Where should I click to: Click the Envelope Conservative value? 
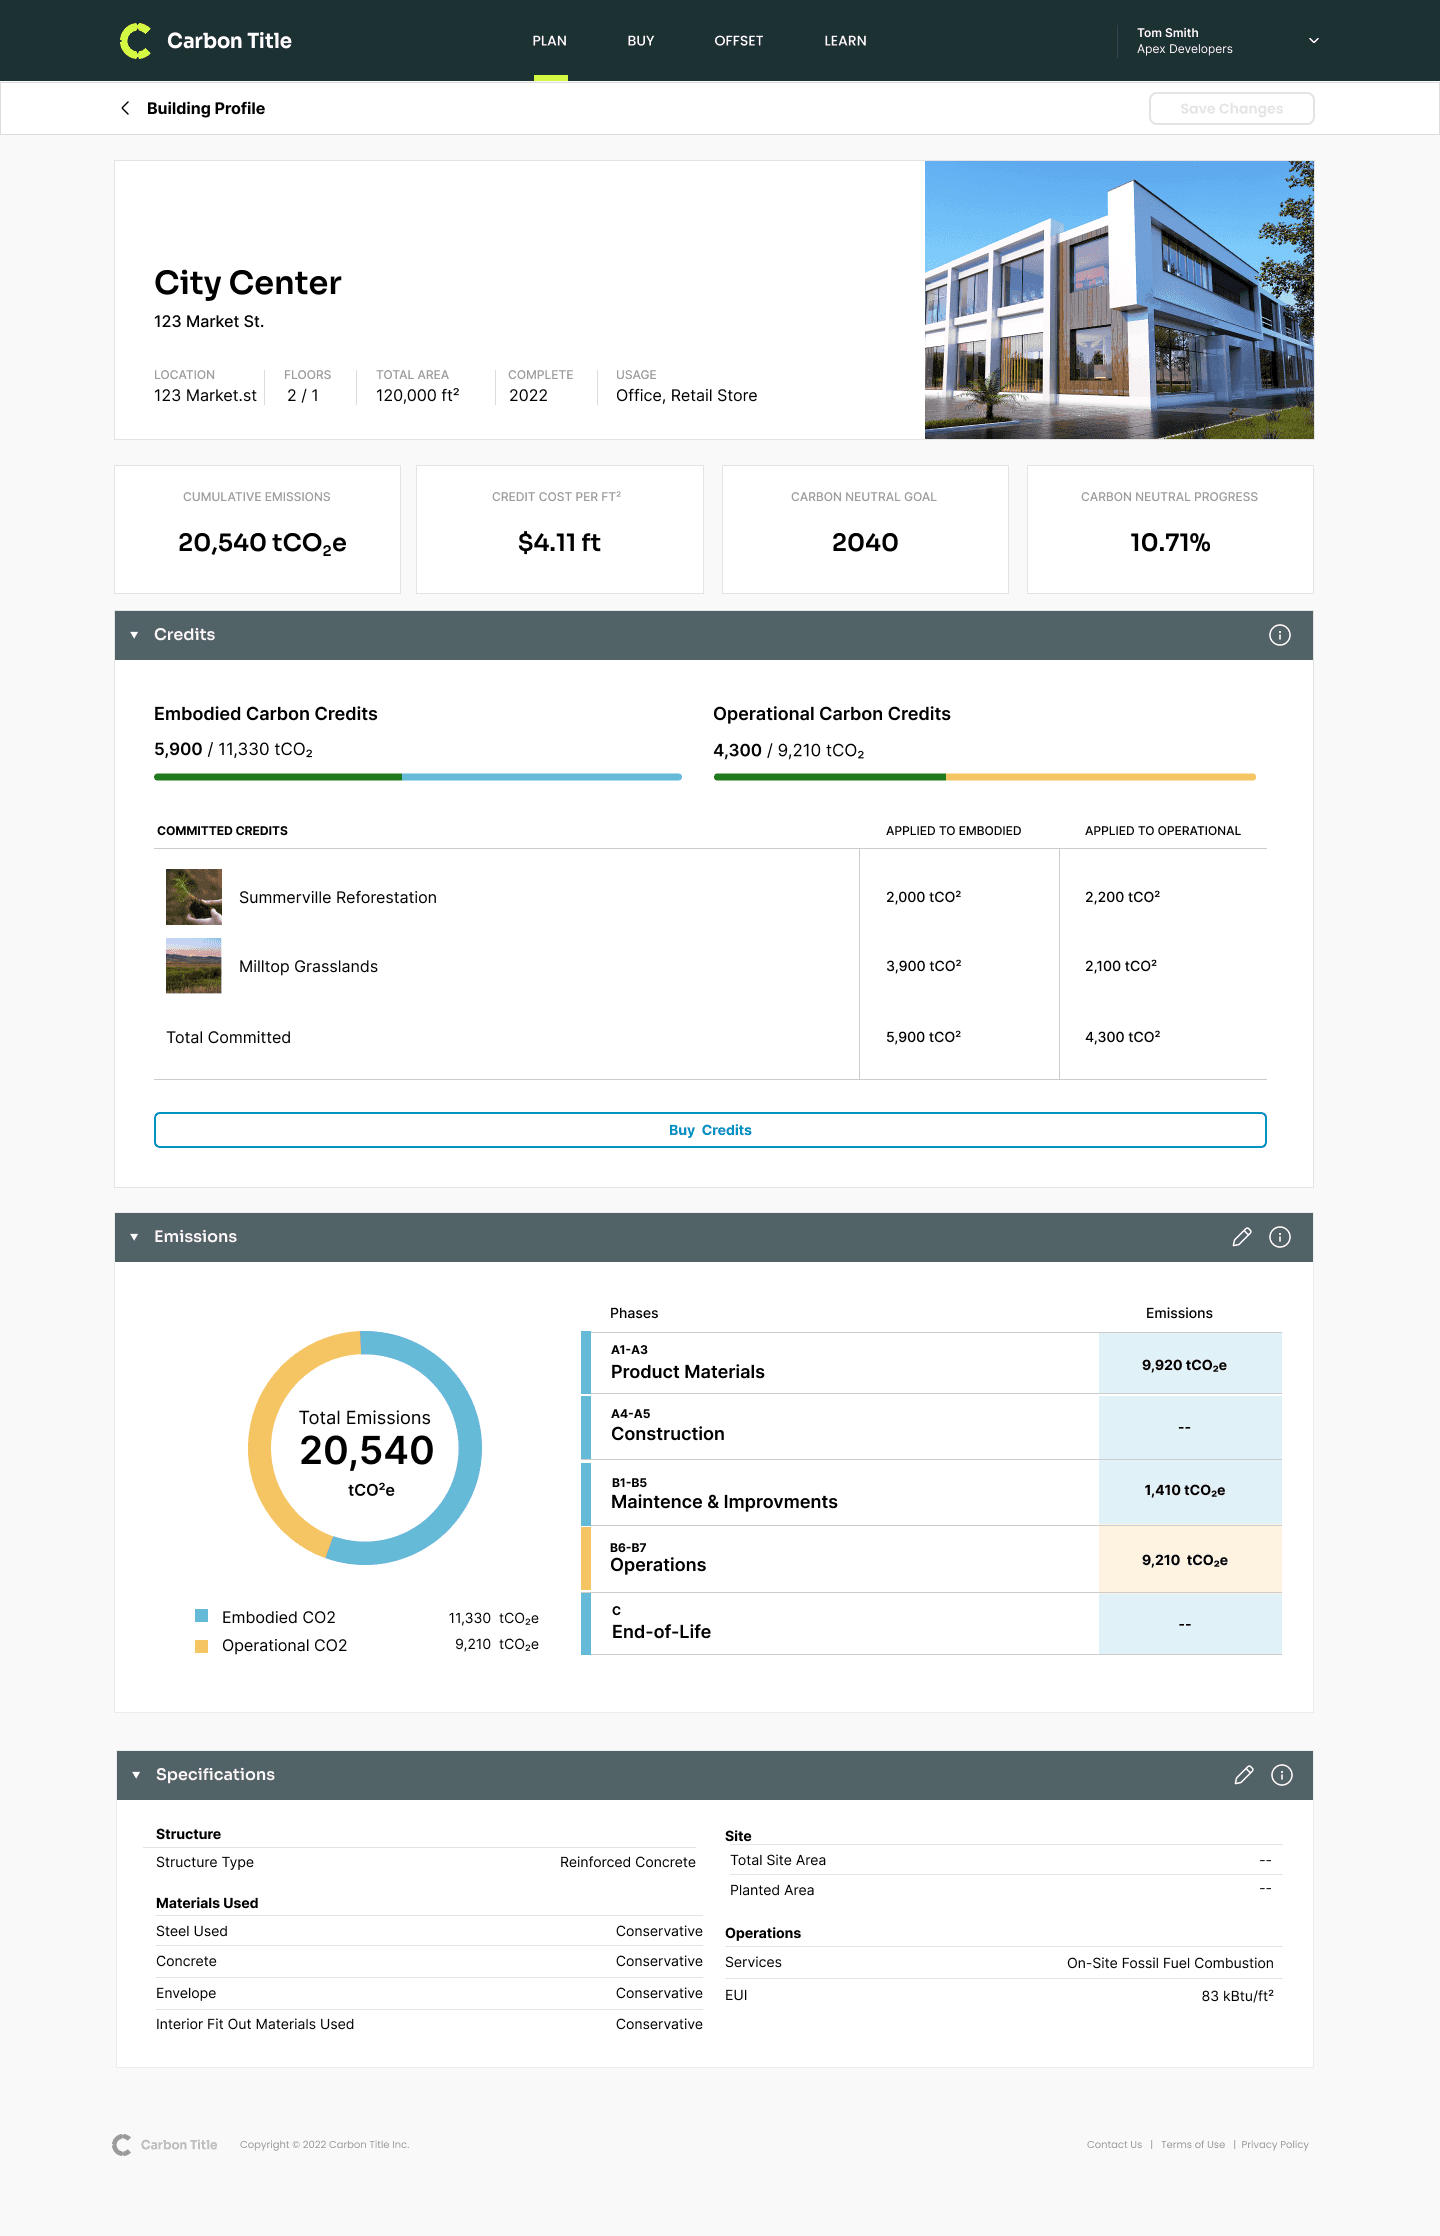pyautogui.click(x=659, y=1993)
